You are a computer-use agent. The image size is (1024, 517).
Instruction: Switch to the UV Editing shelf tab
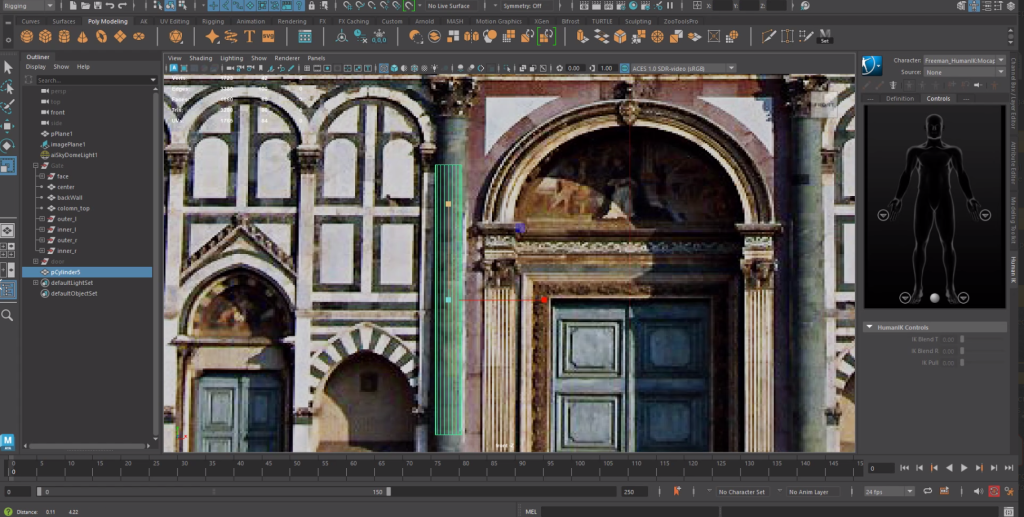tap(175, 21)
